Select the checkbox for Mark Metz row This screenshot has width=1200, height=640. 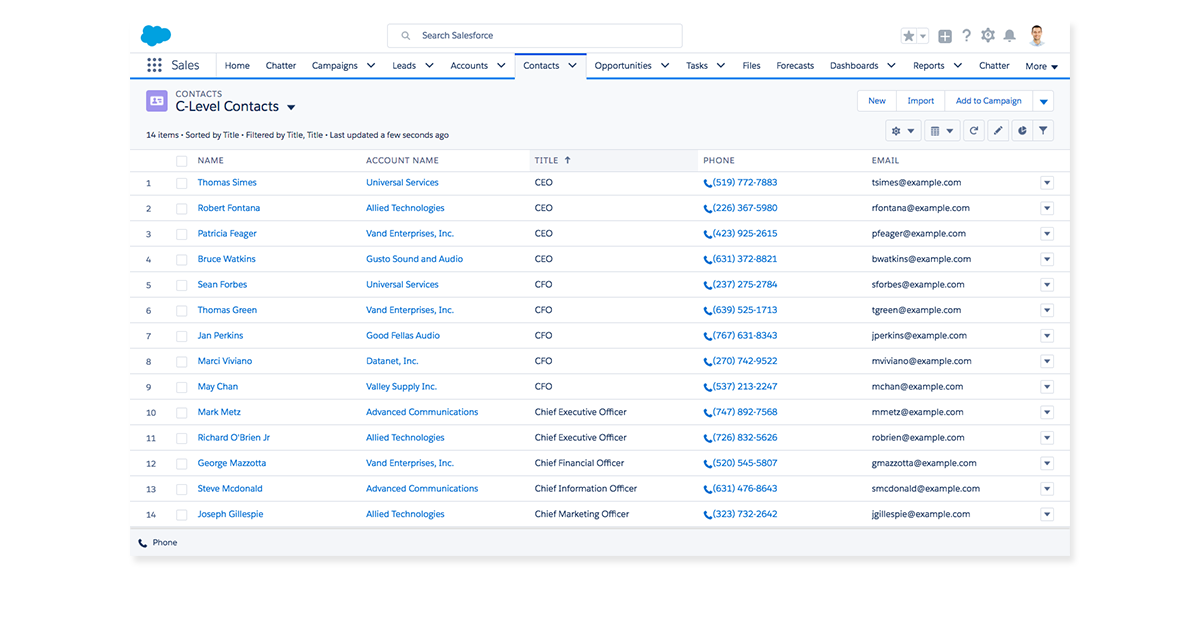181,412
